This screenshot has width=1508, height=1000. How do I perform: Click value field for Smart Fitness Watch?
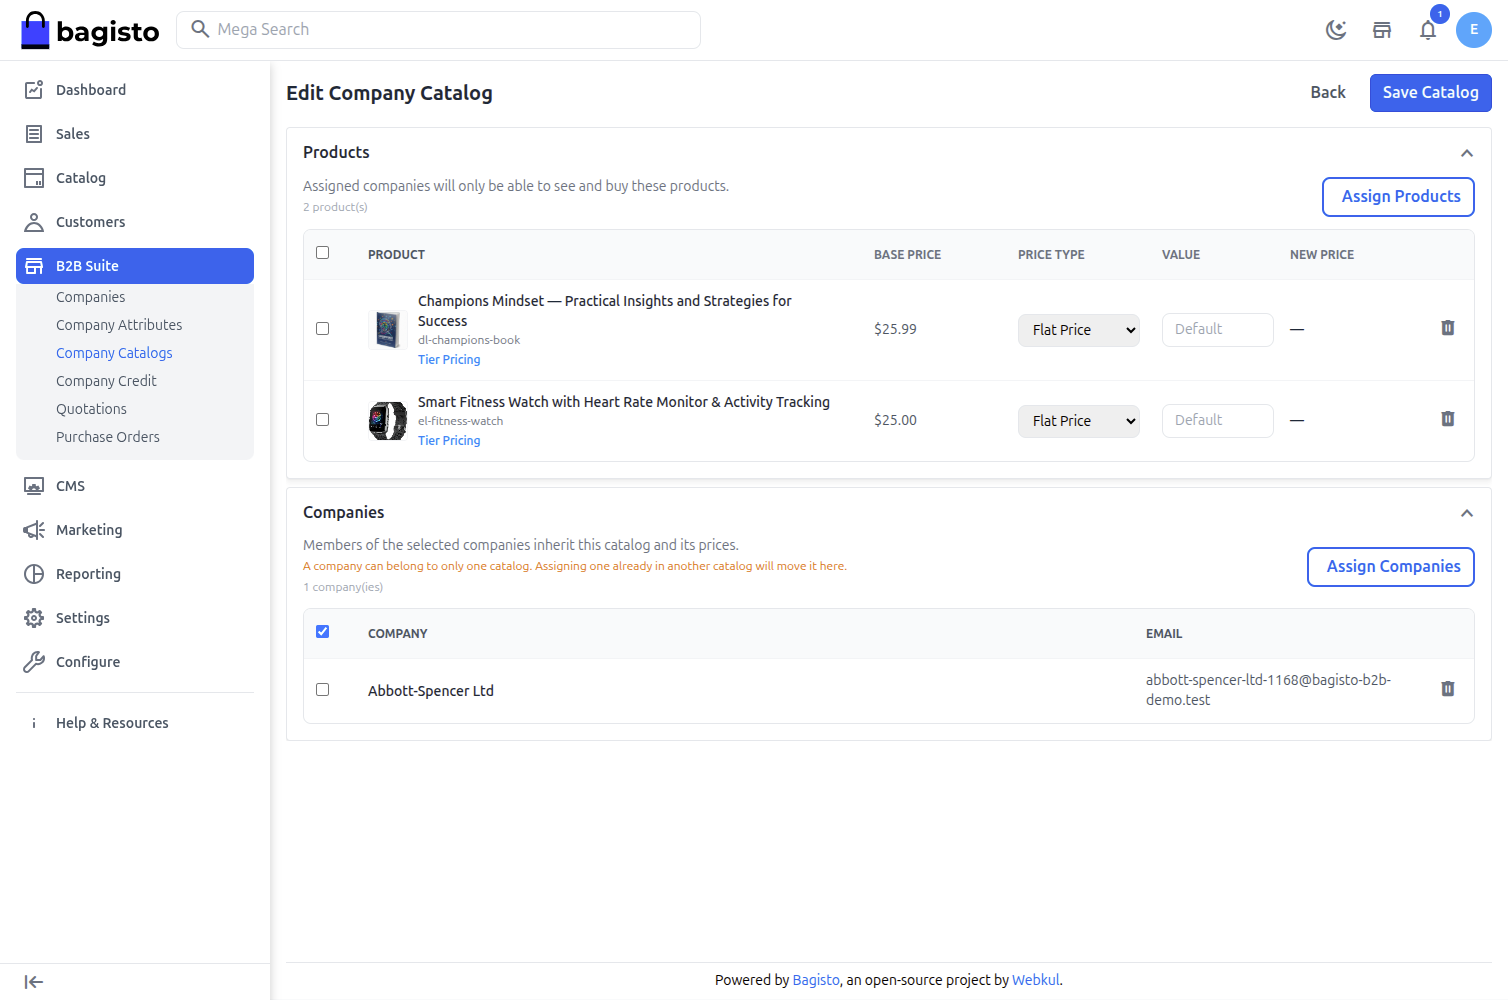[x=1217, y=421]
